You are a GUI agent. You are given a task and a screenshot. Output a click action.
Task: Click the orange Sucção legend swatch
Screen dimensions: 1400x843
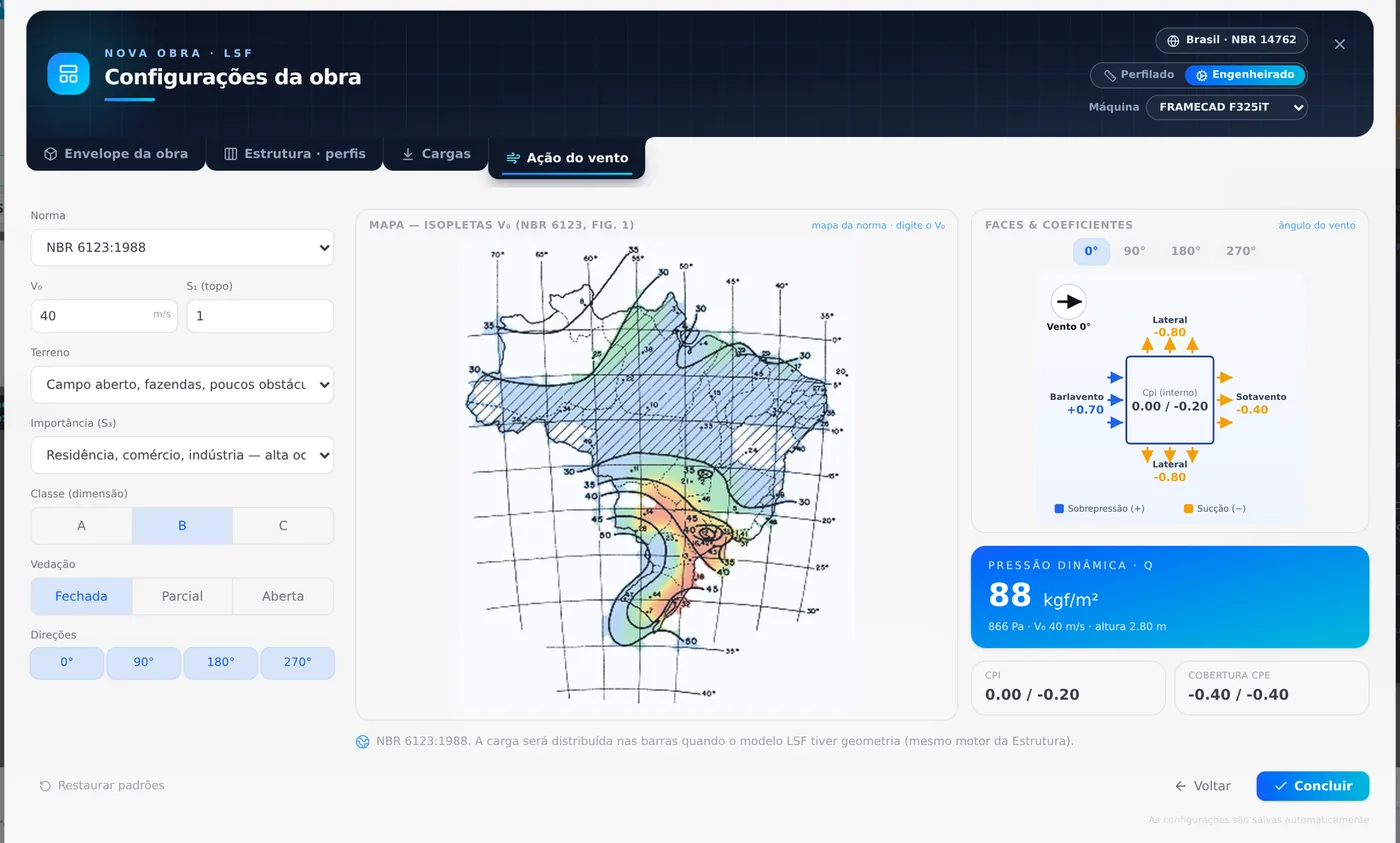[1188, 509]
